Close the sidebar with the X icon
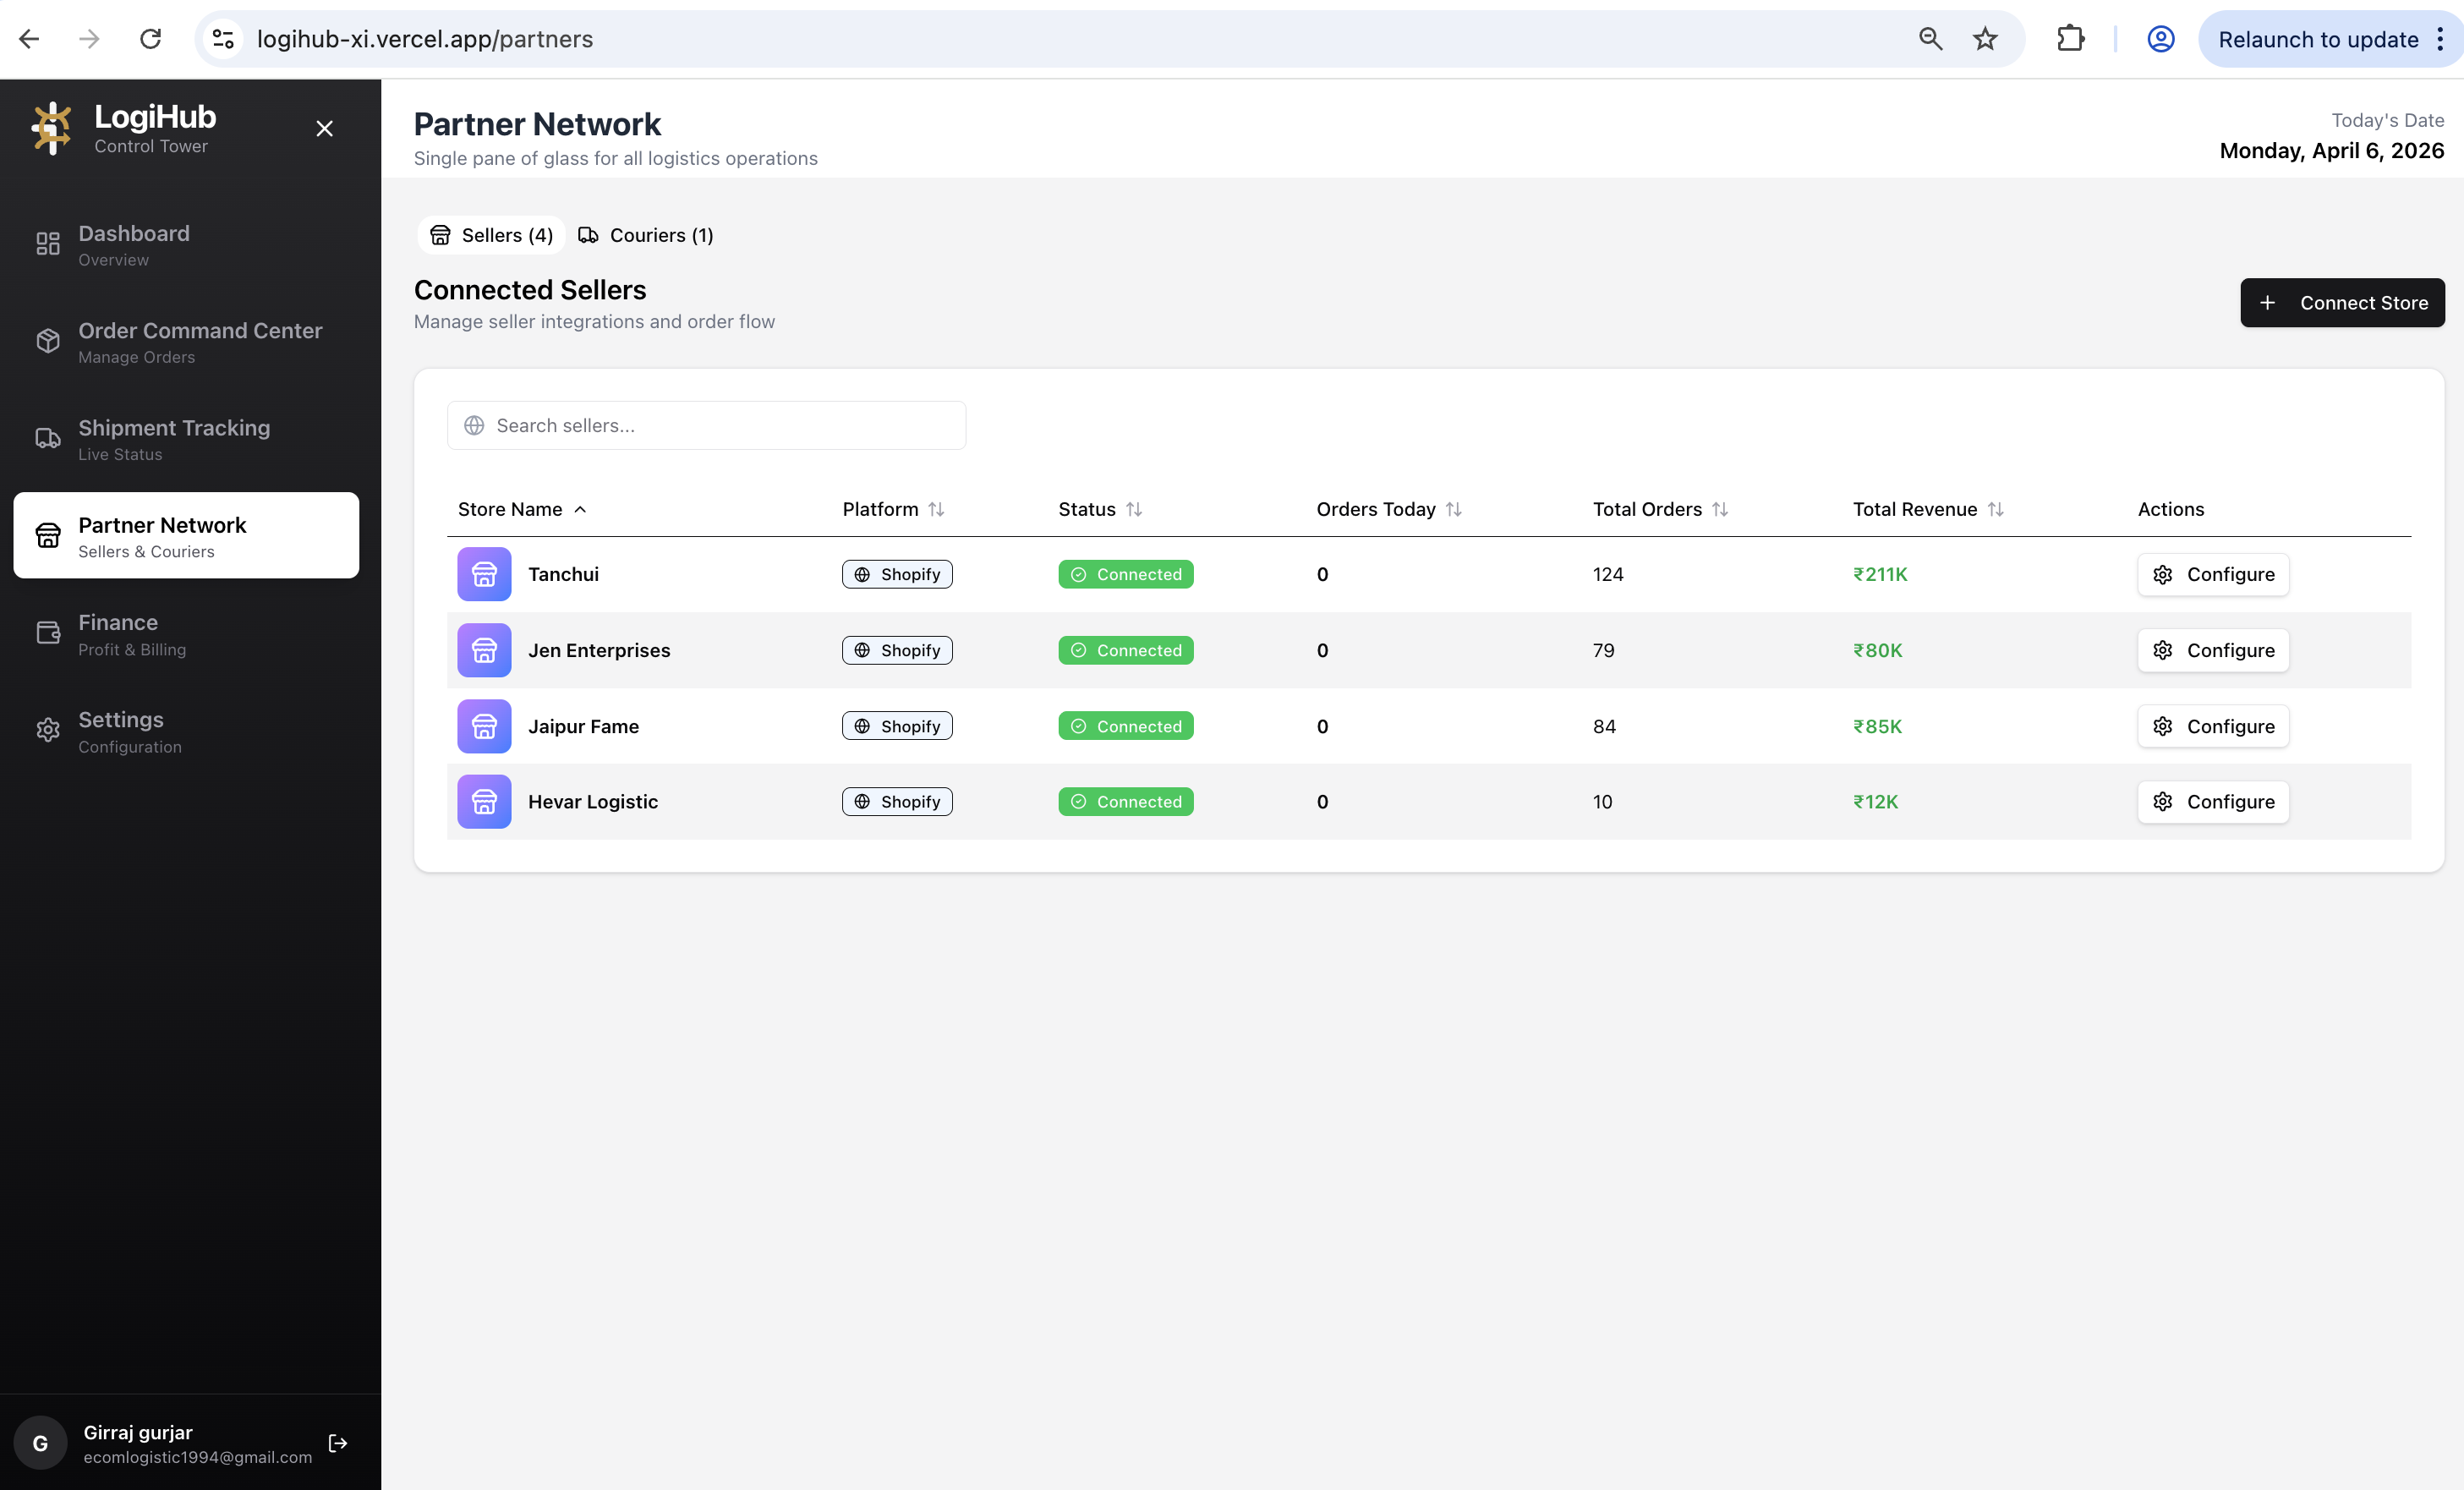2464x1490 pixels. click(324, 128)
